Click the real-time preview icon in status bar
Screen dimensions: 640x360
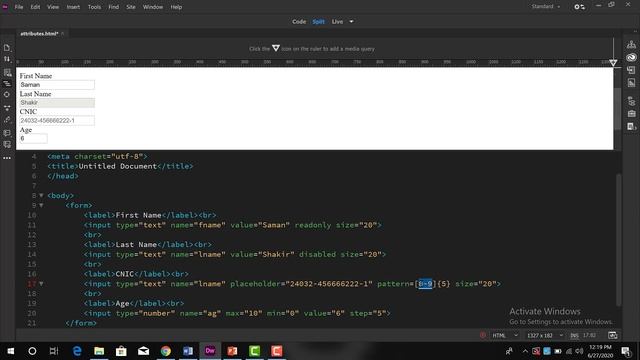(x=613, y=335)
